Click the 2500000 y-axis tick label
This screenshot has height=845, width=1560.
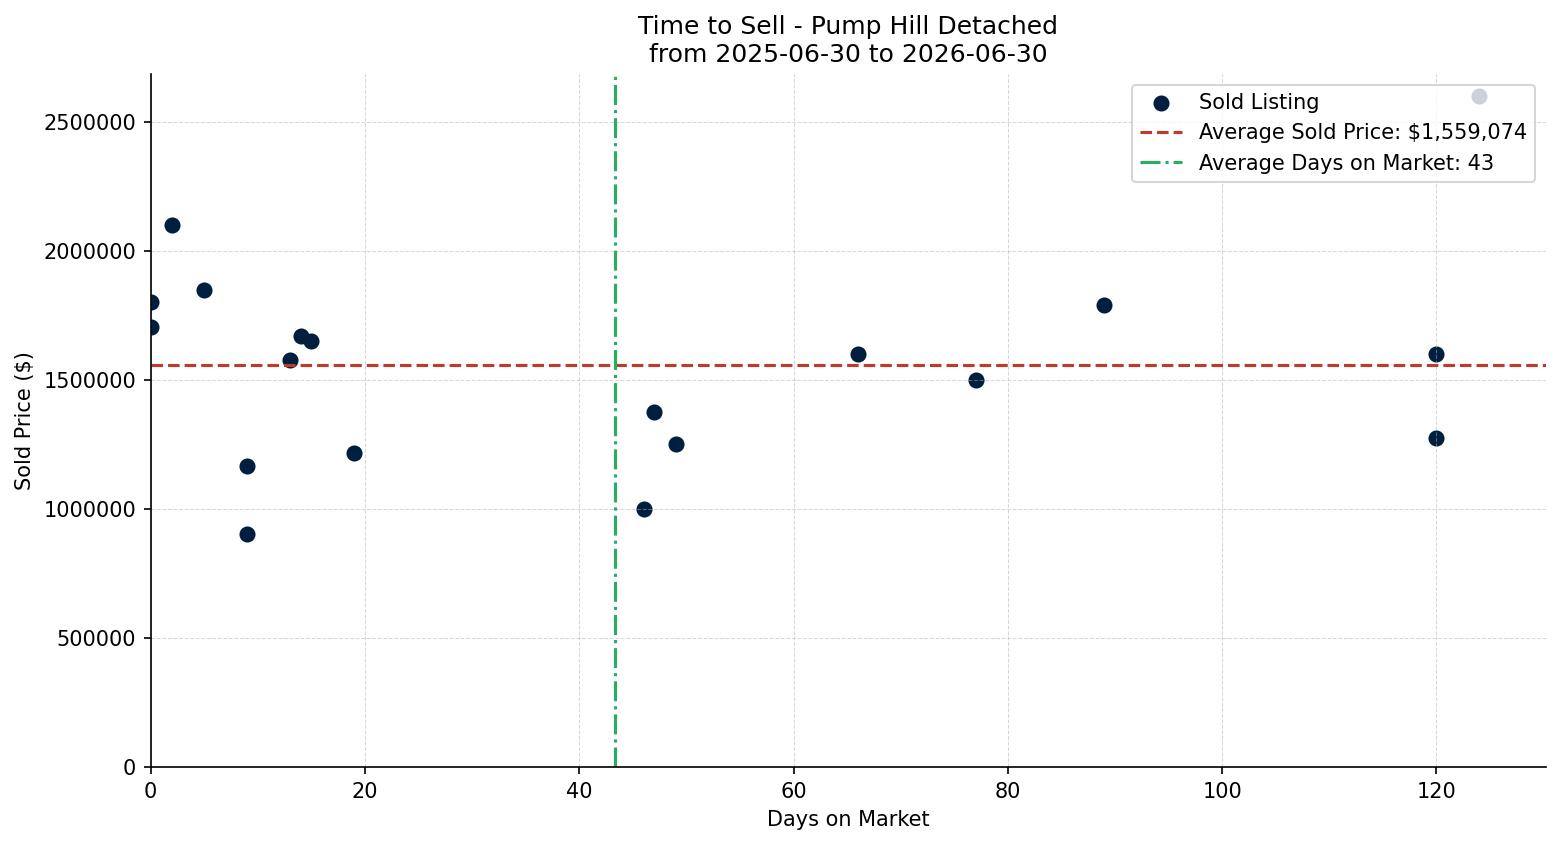pyautogui.click(x=90, y=123)
